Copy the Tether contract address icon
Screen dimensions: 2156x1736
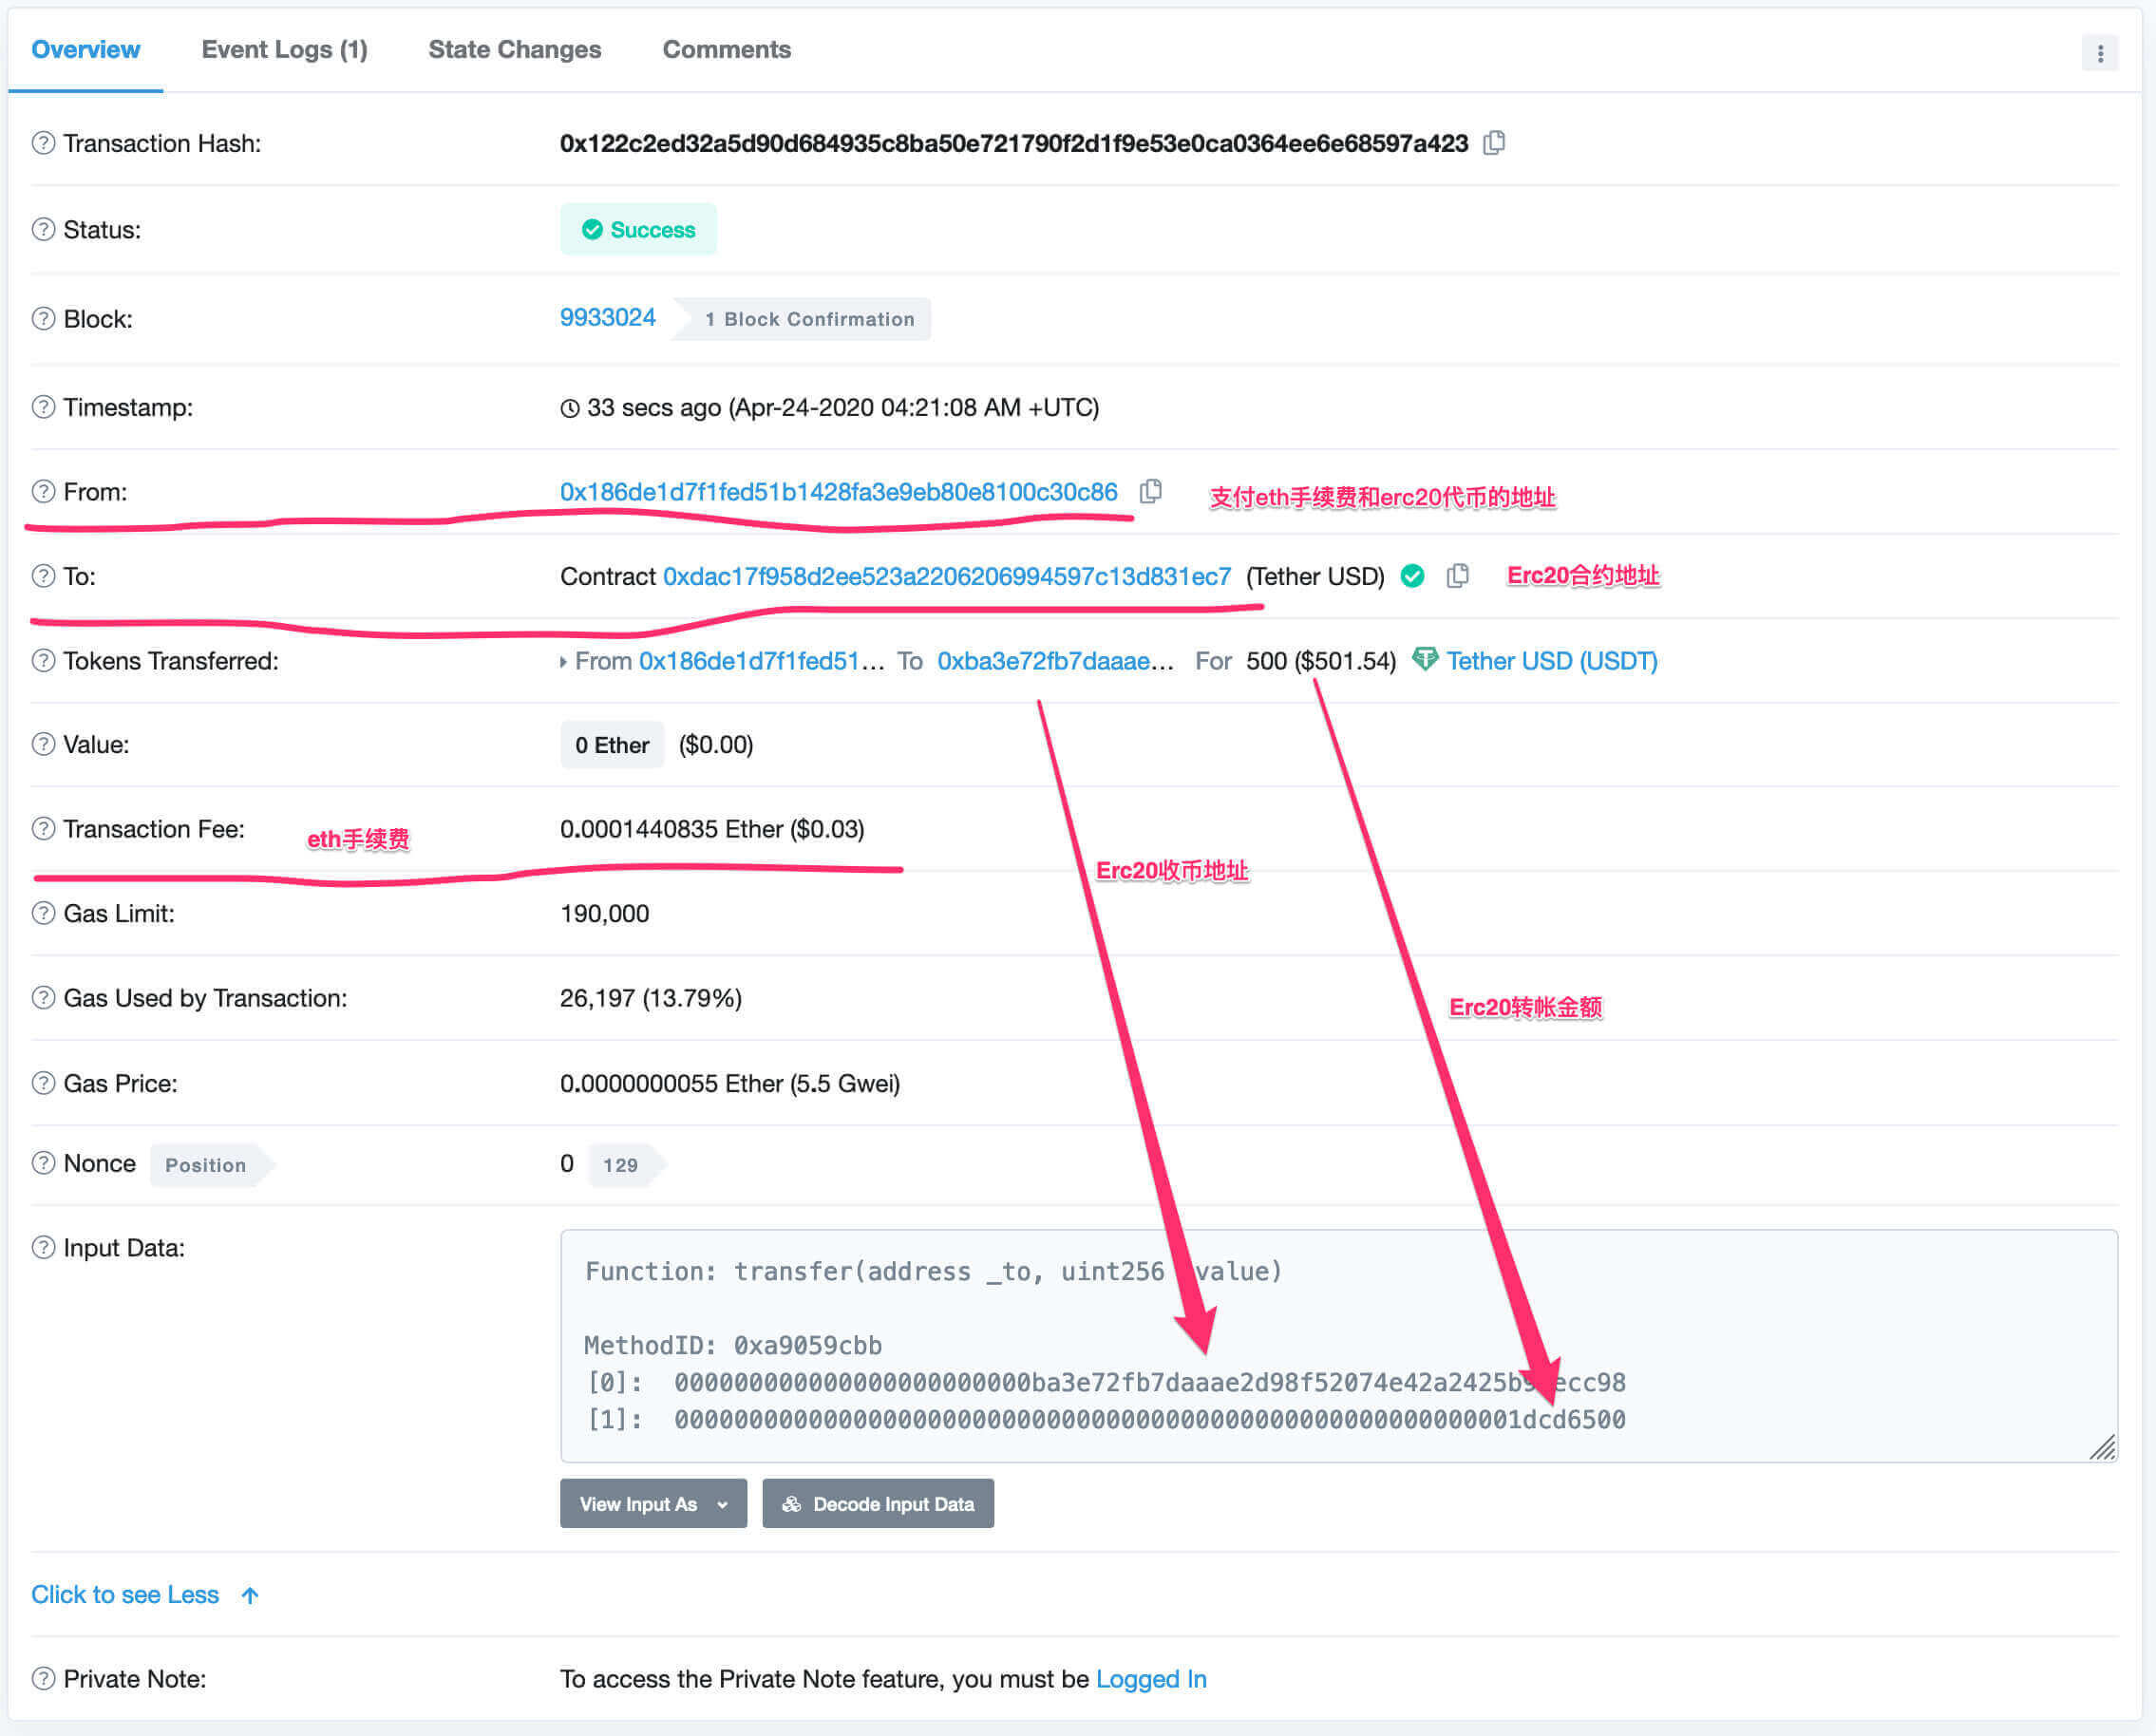click(1457, 576)
